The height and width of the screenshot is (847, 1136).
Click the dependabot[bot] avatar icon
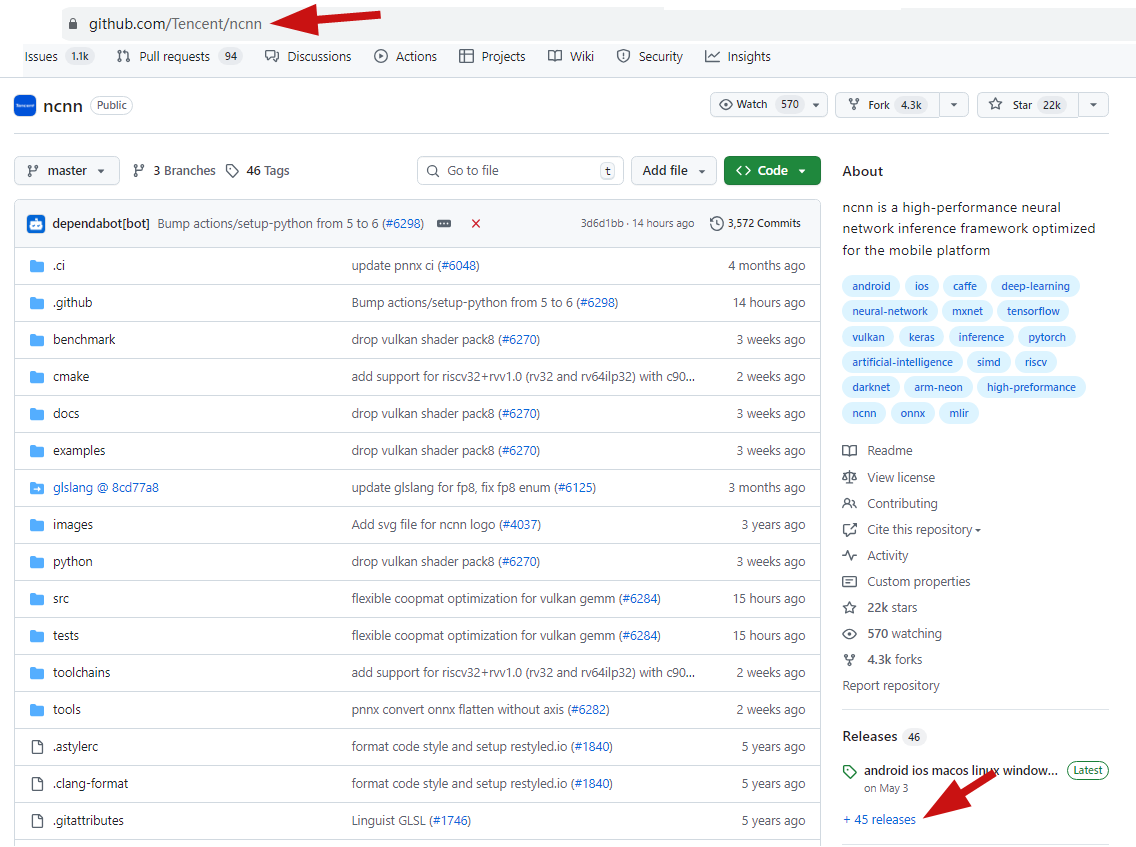pos(36,224)
